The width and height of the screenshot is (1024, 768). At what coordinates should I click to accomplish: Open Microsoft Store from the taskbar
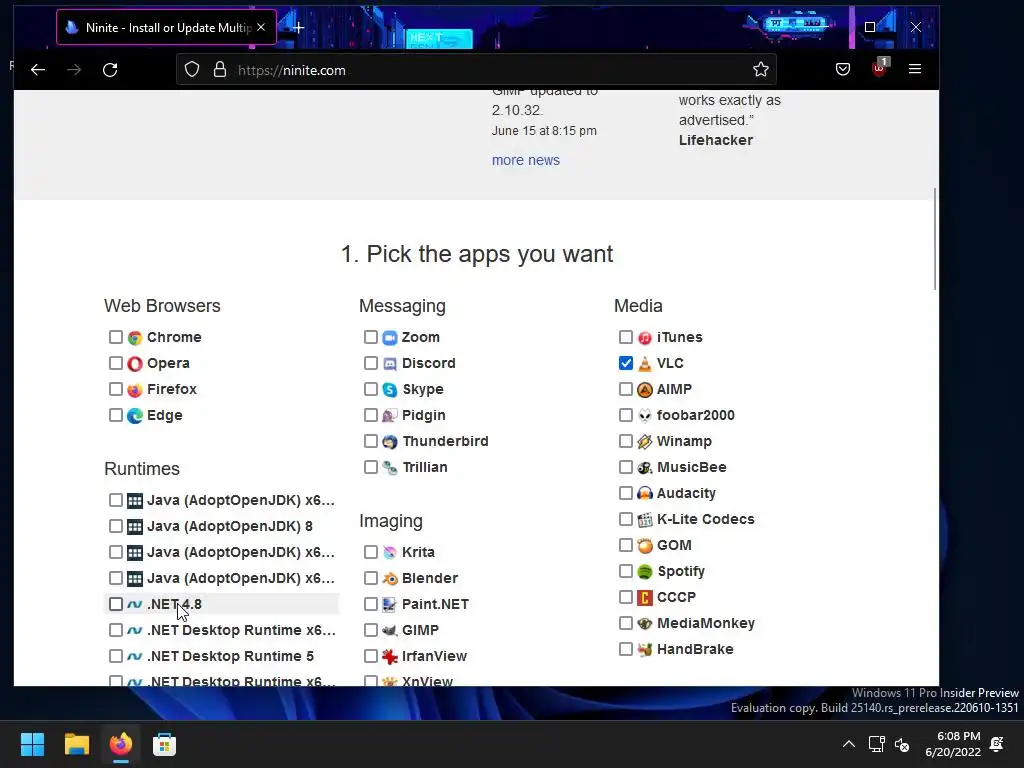coord(165,744)
